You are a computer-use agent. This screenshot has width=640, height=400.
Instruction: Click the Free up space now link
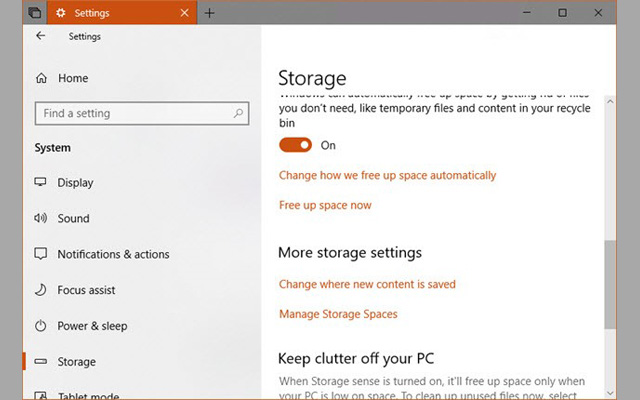coord(325,205)
